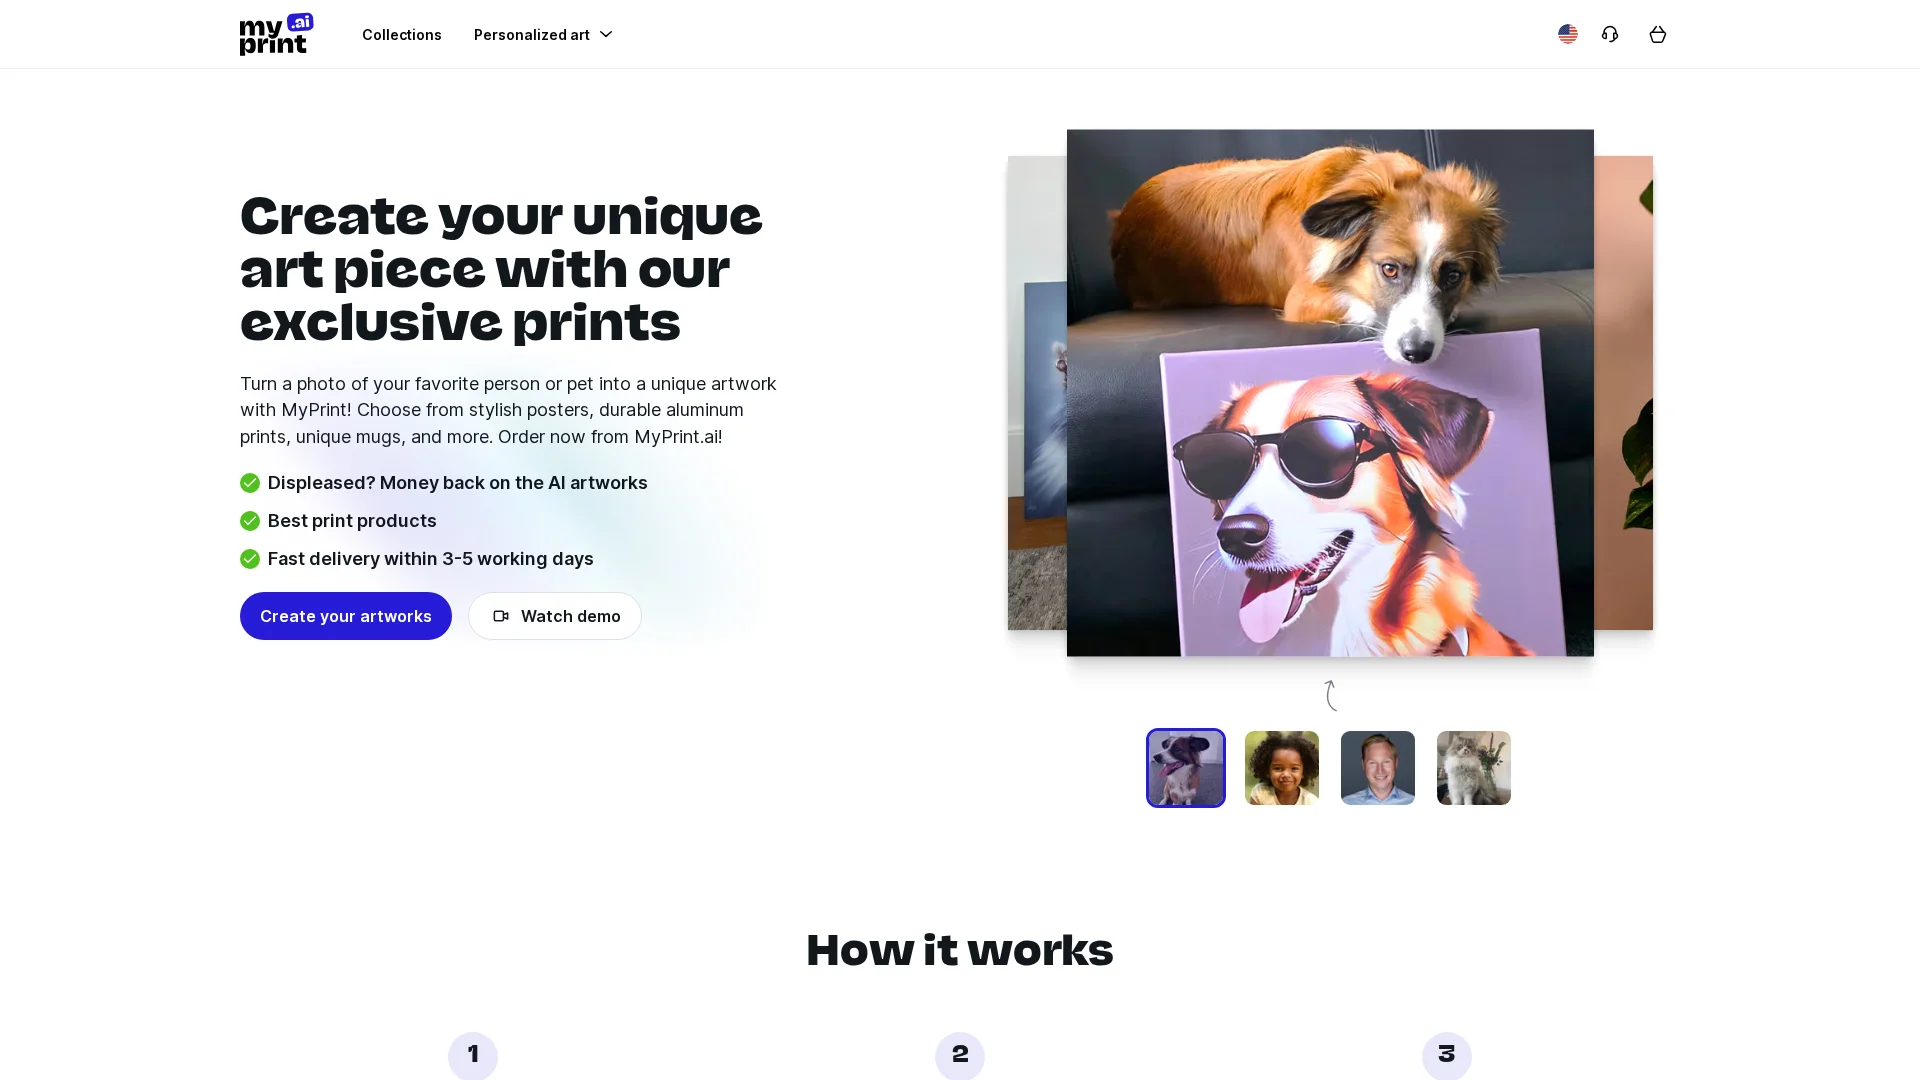Click the main dog artwork image
The width and height of the screenshot is (1920, 1080).
tap(1329, 392)
